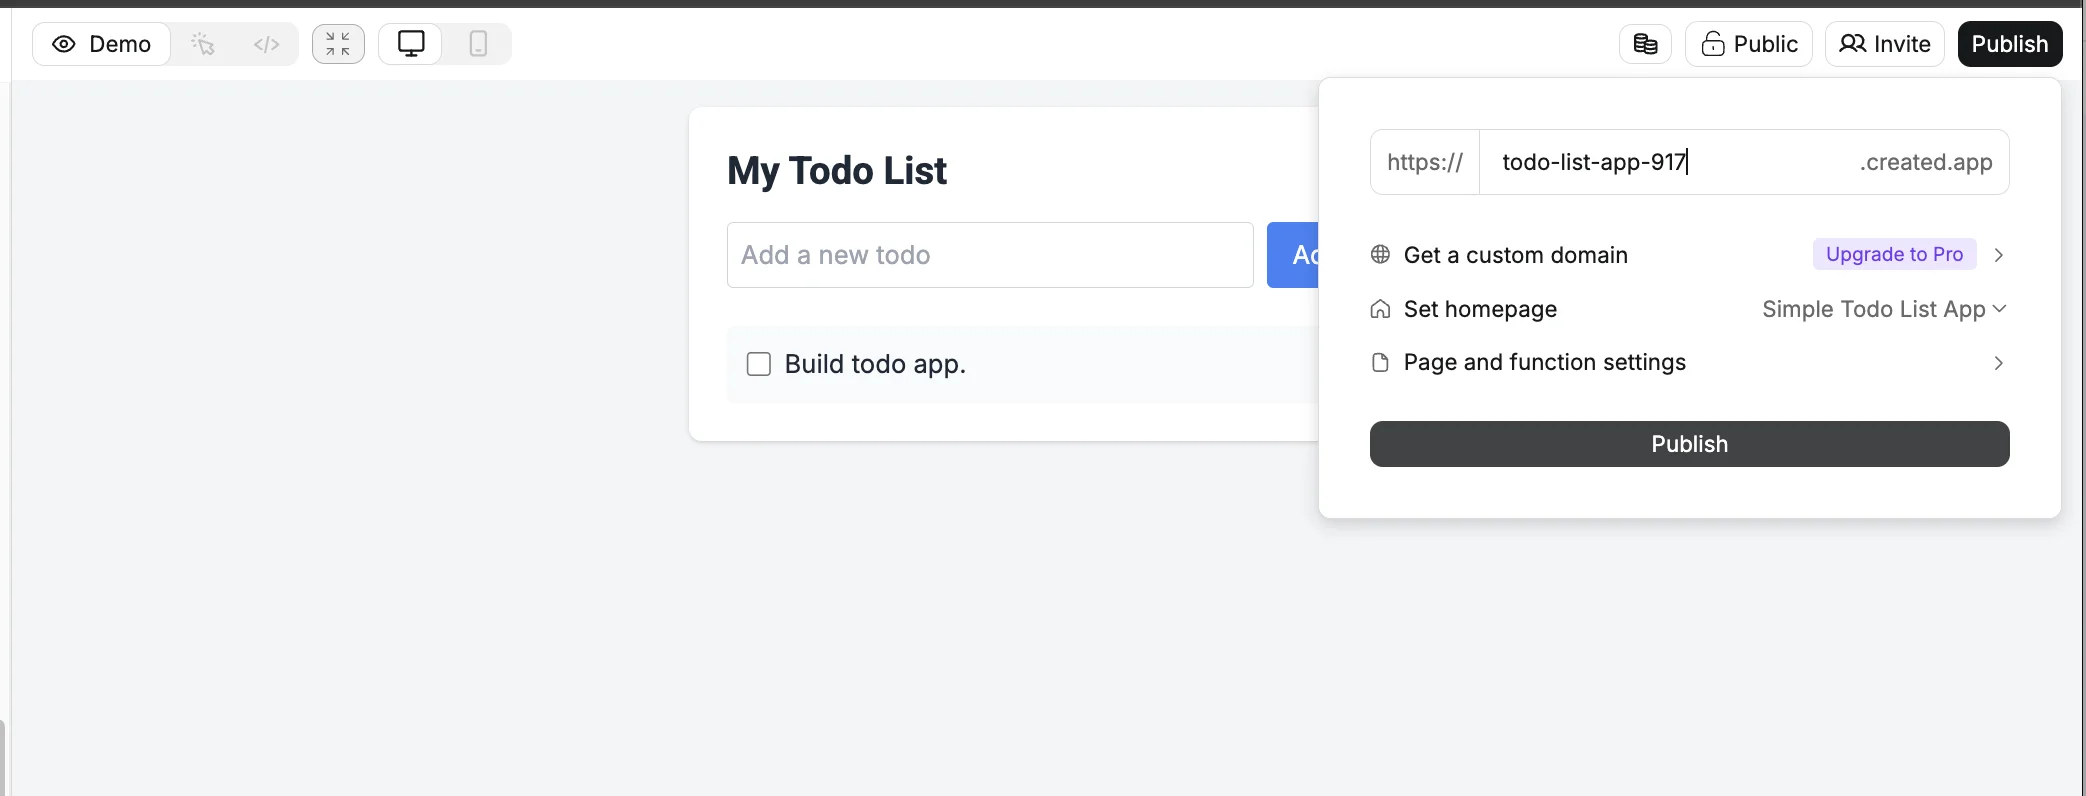
Task: Select Get a custom domain entry
Action: [1515, 255]
